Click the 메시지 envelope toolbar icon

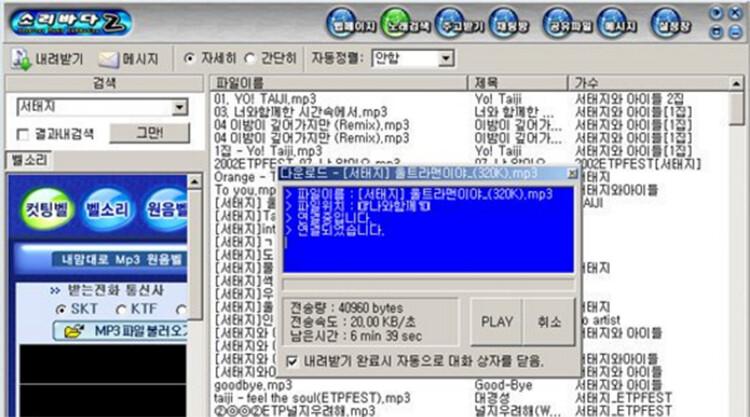[x=128, y=59]
